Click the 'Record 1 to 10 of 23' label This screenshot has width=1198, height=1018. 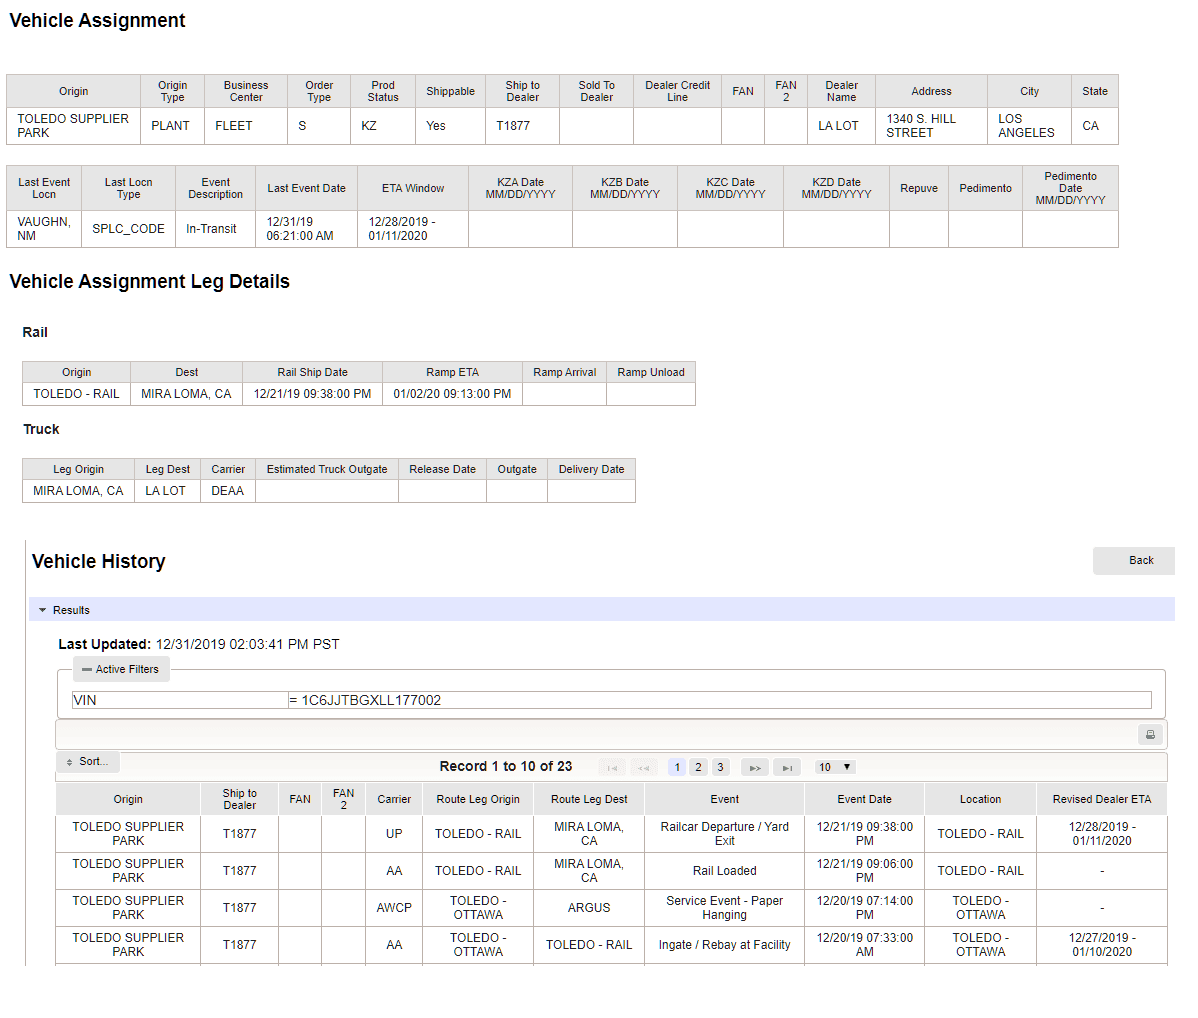pos(506,767)
